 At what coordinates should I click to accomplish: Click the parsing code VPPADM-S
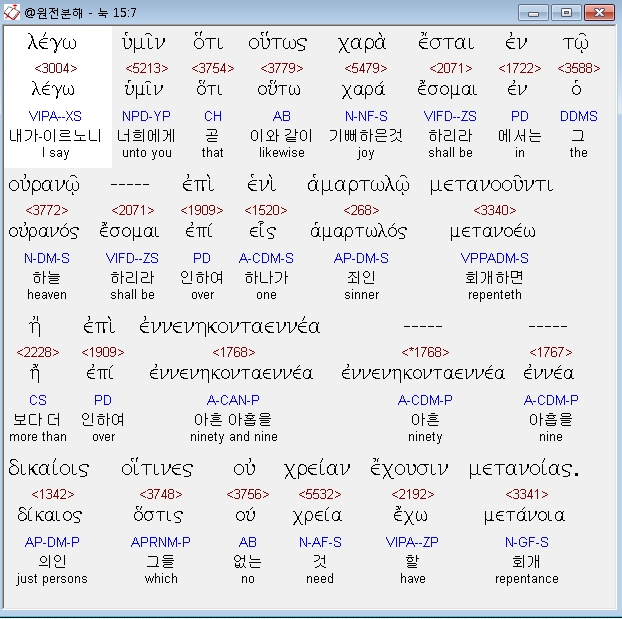(x=494, y=258)
